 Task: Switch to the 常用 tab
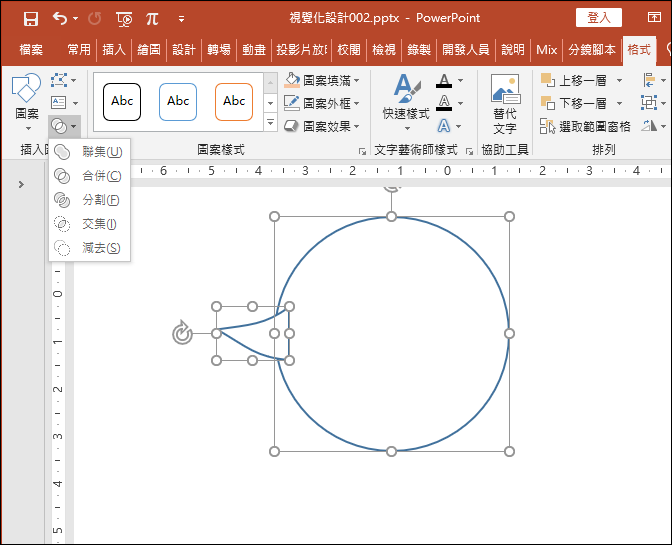tap(79, 50)
